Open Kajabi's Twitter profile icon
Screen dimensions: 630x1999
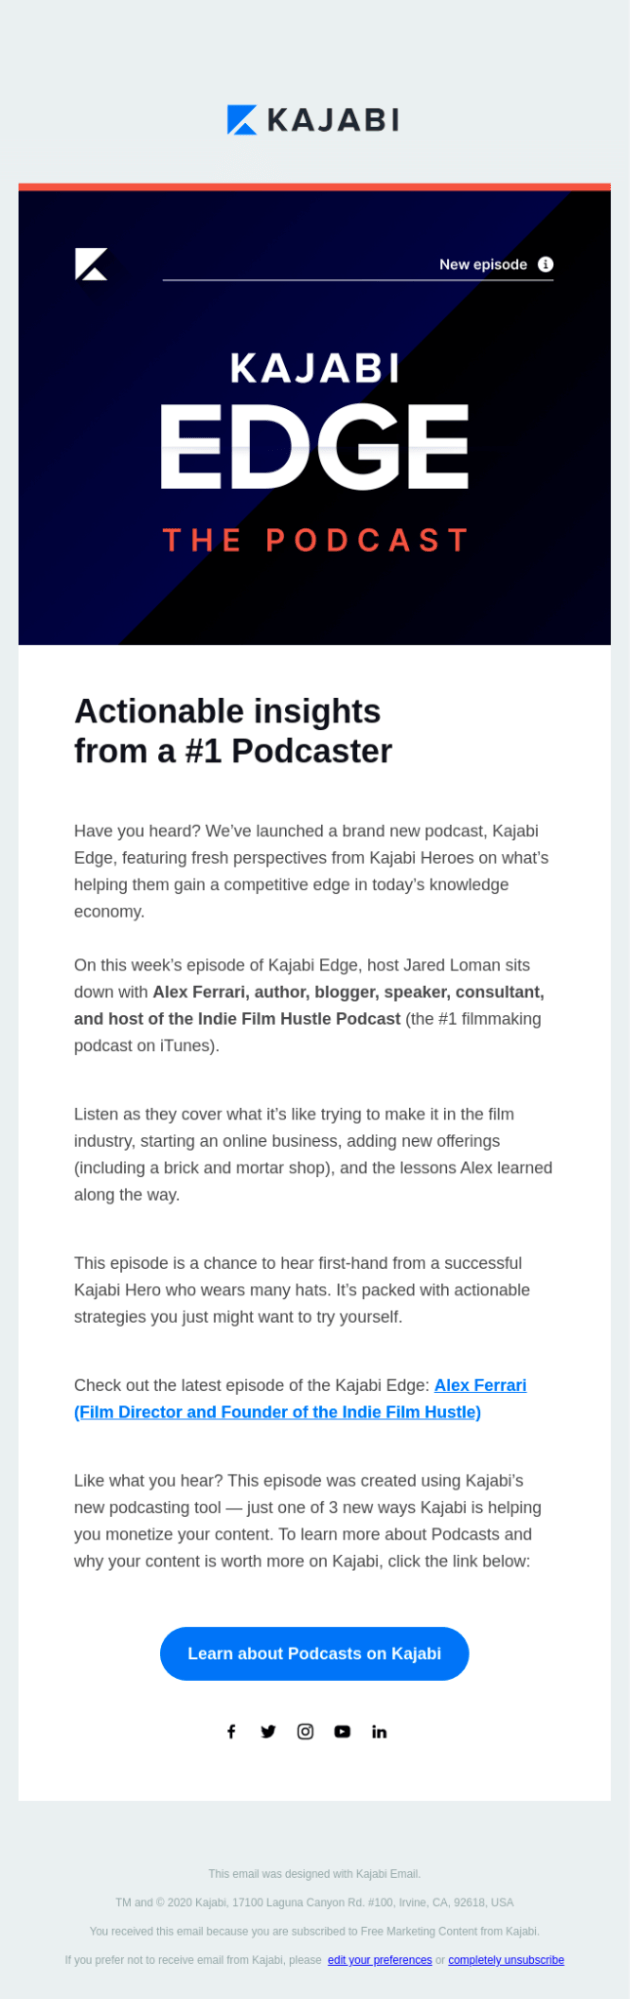coord(268,1731)
